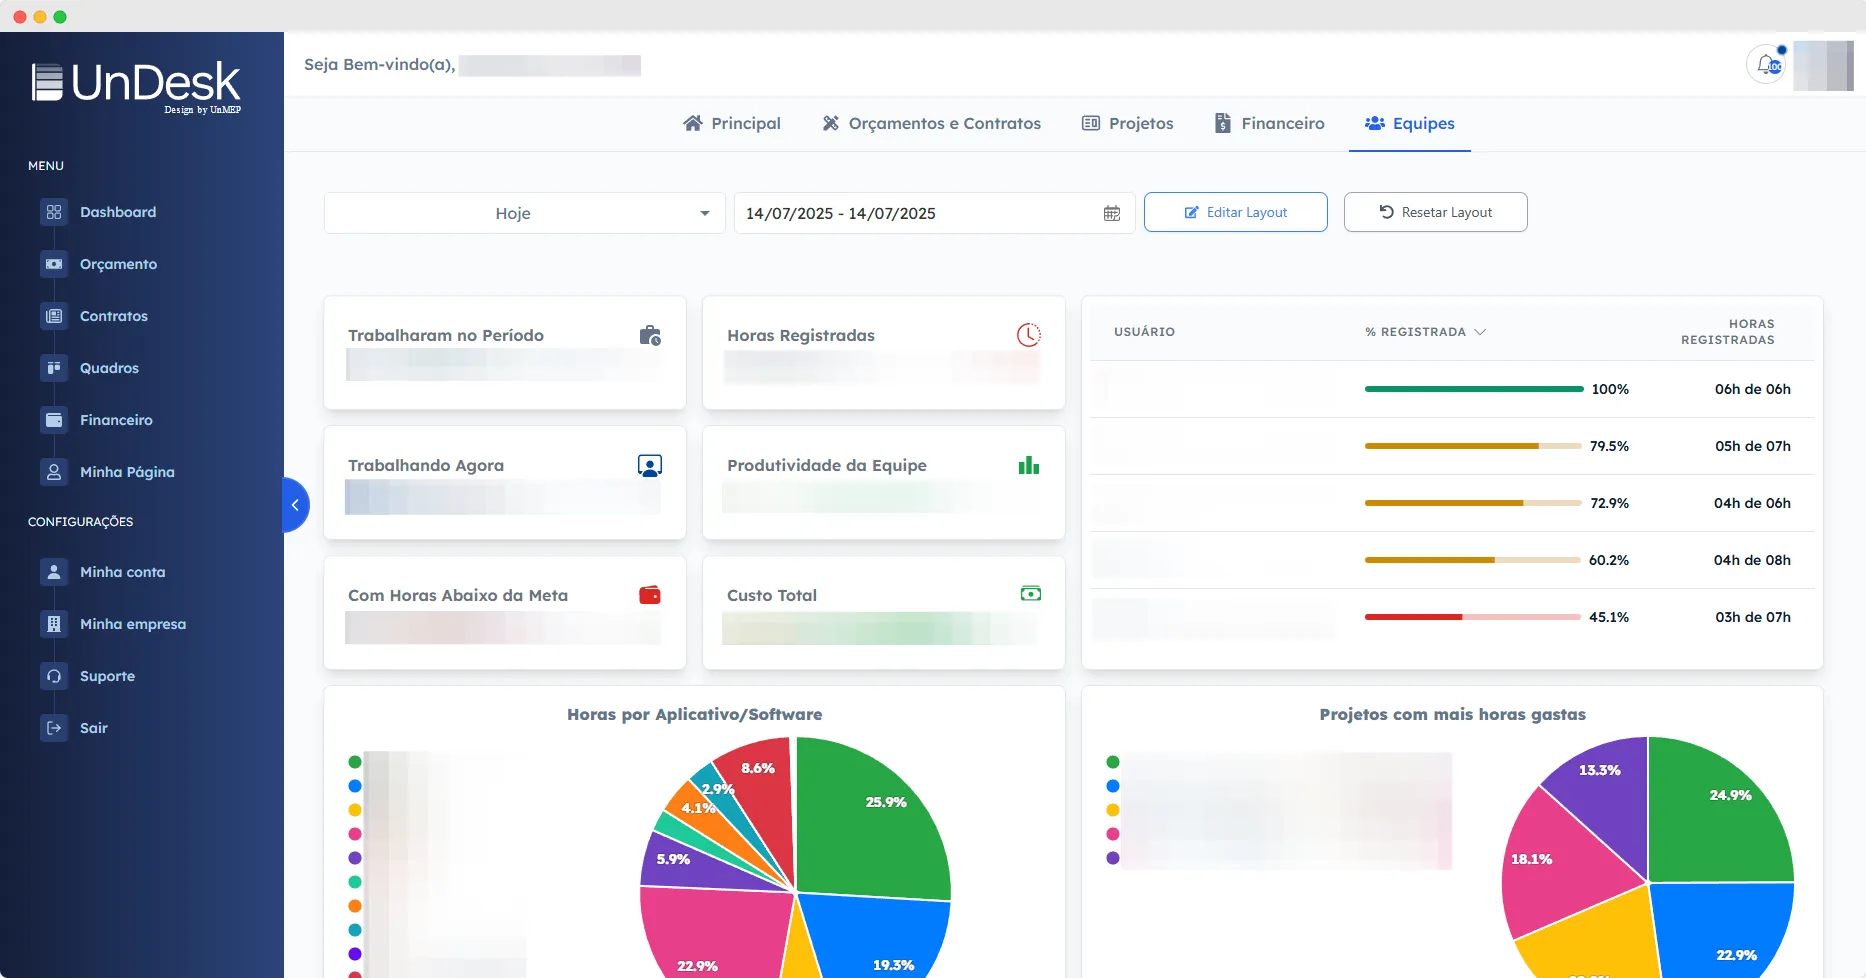This screenshot has height=978, width=1866.
Task: Open the Projetos tab
Action: pyautogui.click(x=1127, y=123)
